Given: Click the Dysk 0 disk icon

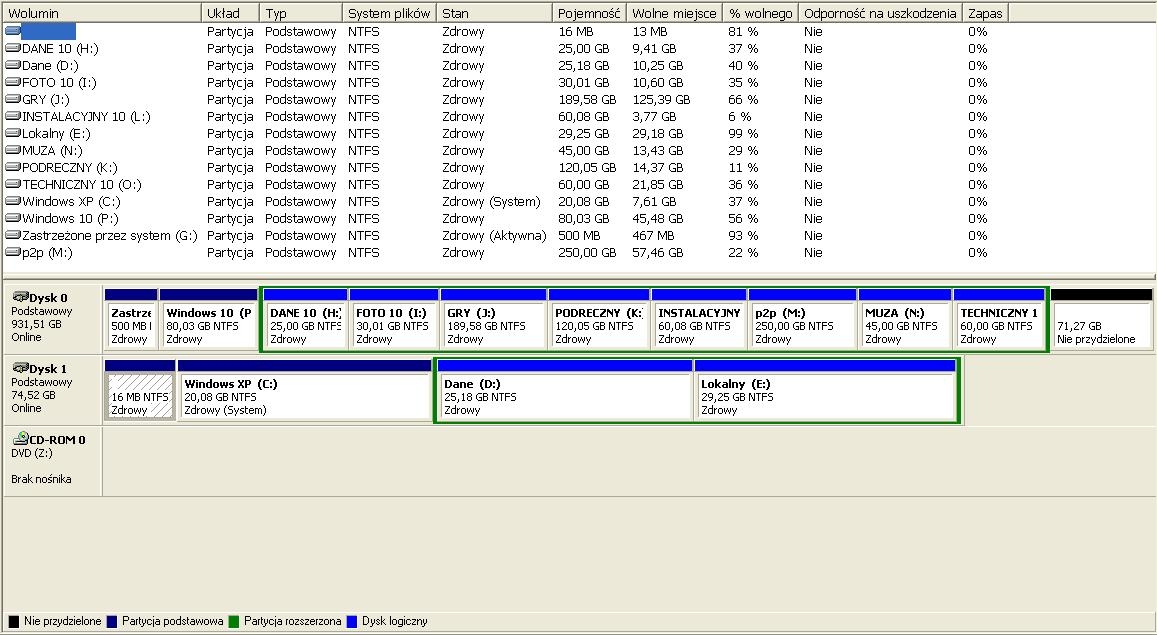Looking at the screenshot, I should coord(21,297).
